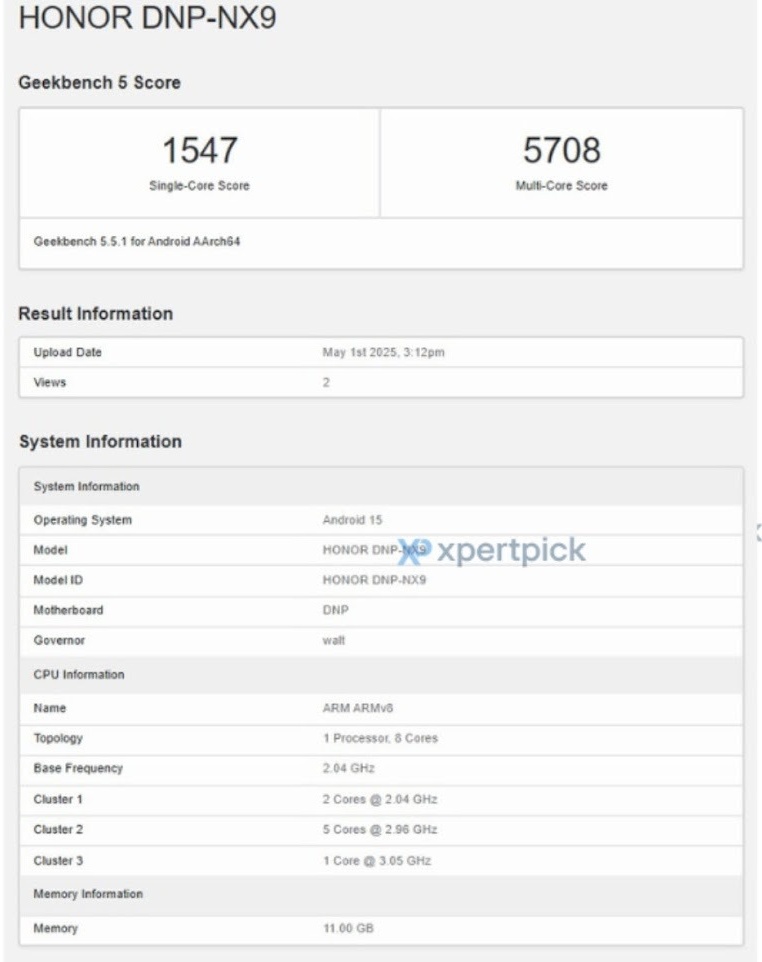Click the xpertpick watermark logo
This screenshot has width=762, height=962.
491,550
